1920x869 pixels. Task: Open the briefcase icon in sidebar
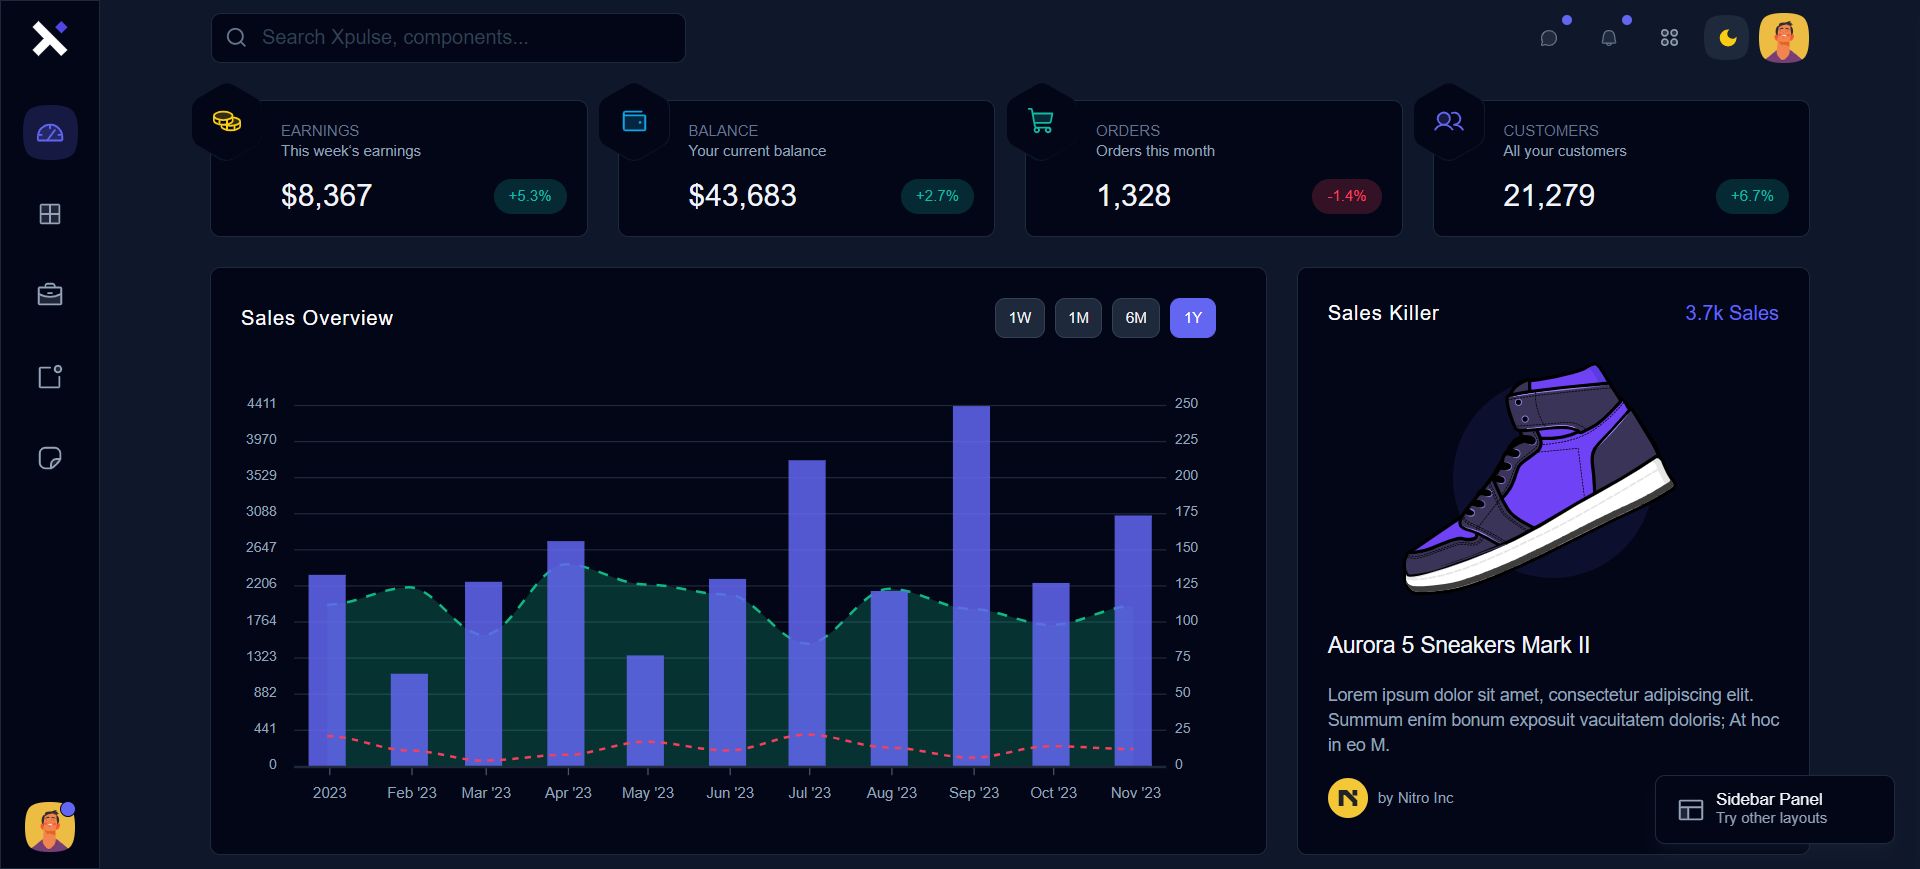click(x=50, y=295)
